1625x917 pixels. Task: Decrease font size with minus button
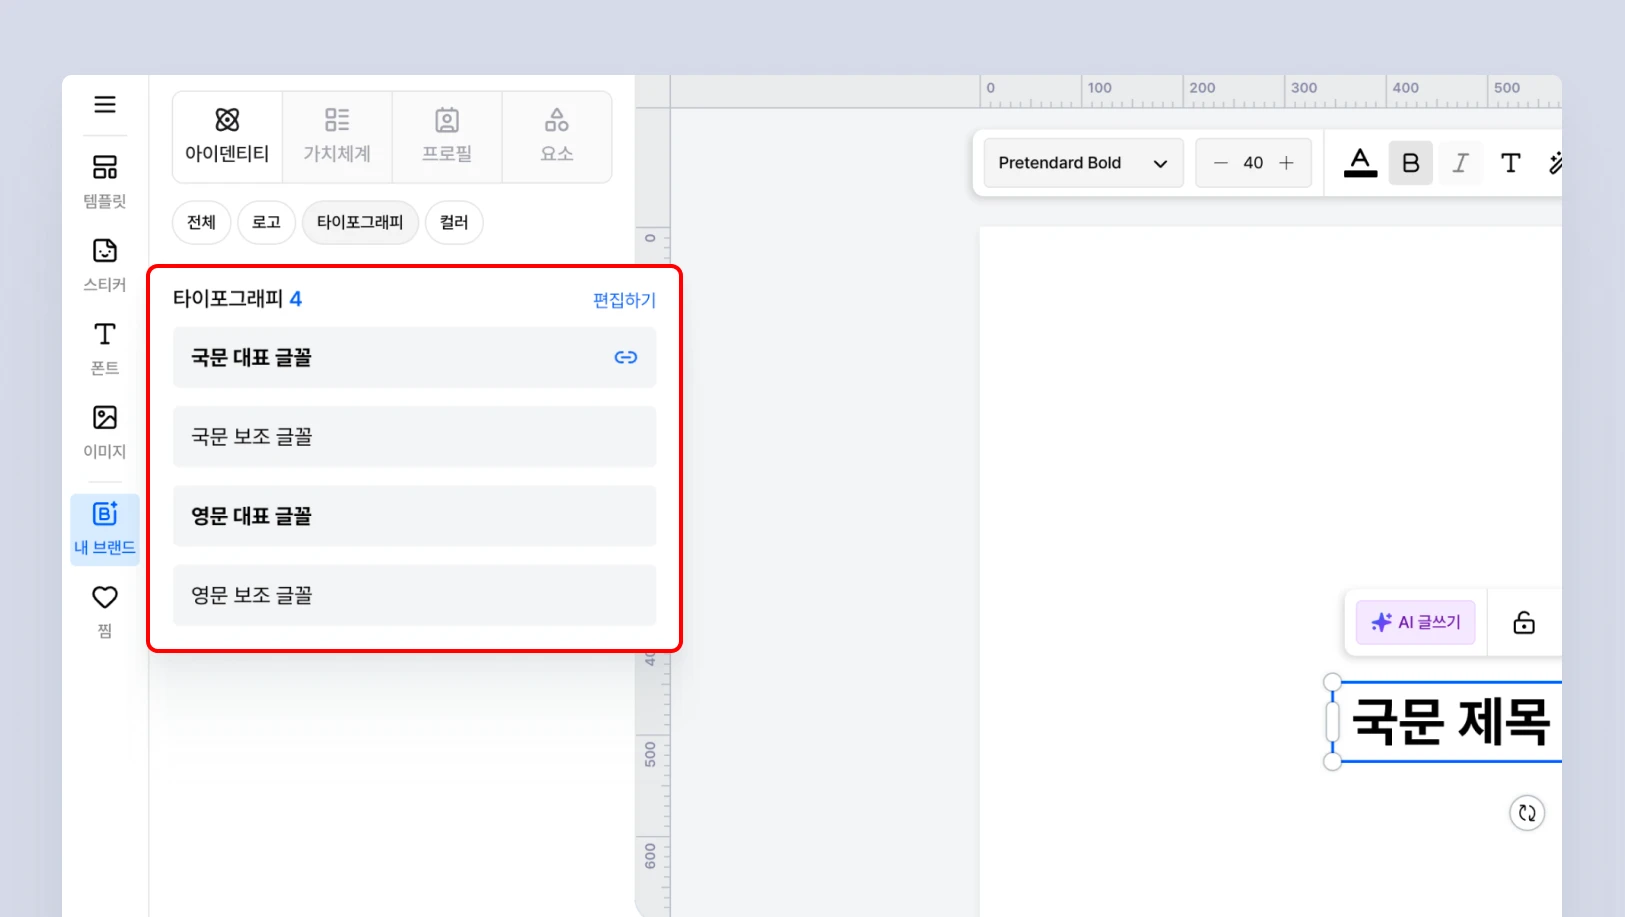pyautogui.click(x=1220, y=163)
